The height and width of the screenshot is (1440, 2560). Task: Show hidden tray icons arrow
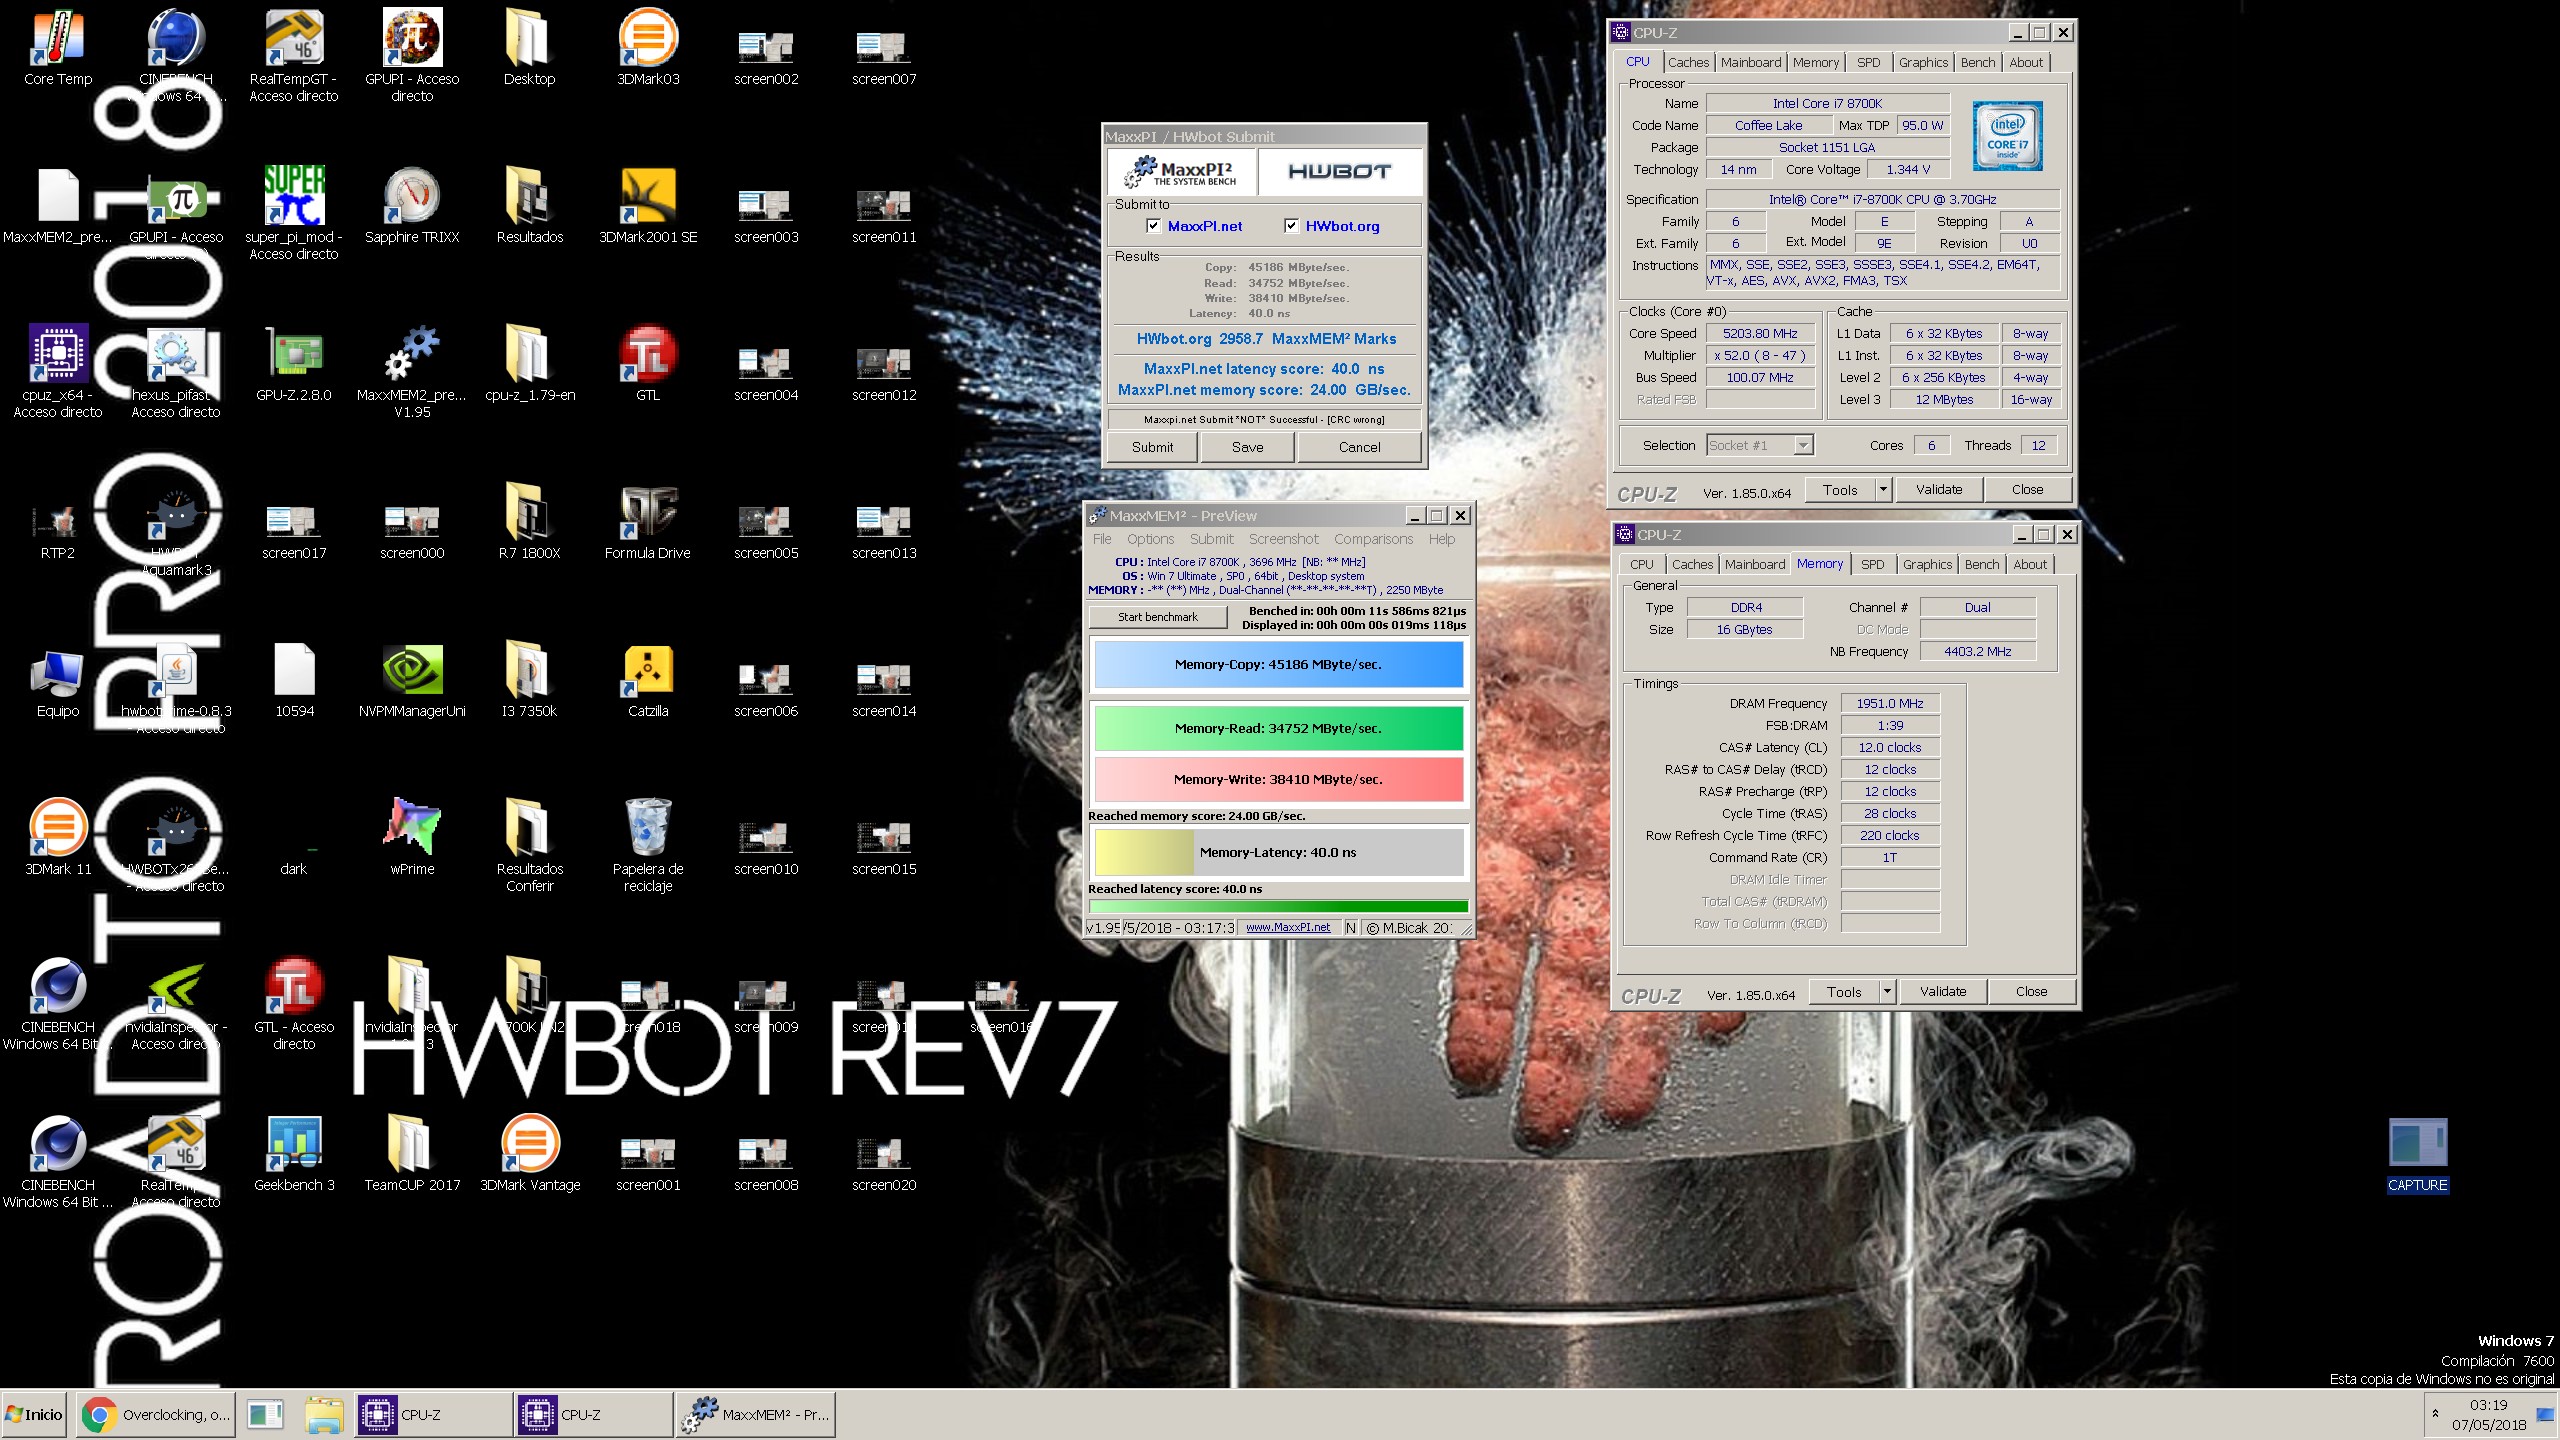click(x=2435, y=1414)
